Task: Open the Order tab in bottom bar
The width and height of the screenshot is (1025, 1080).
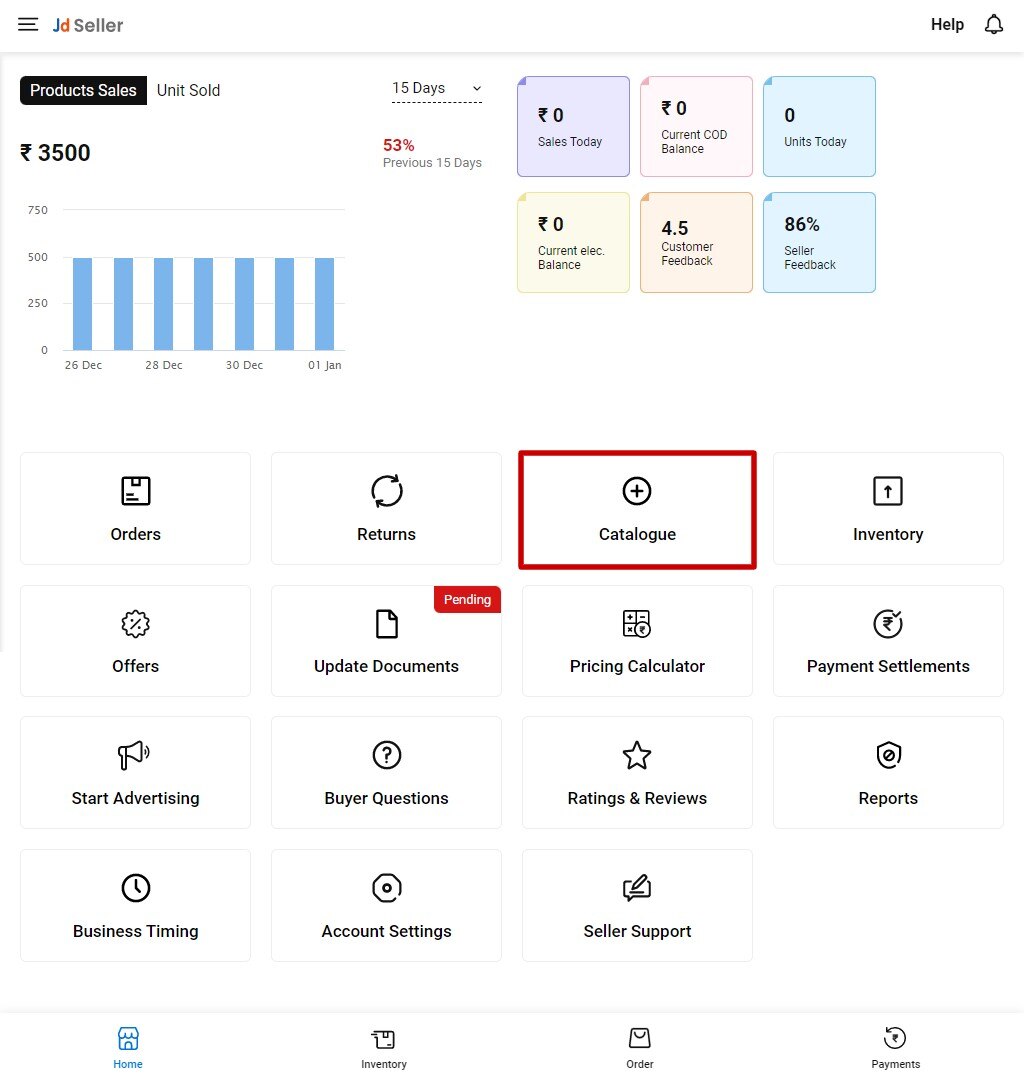Action: point(639,1047)
